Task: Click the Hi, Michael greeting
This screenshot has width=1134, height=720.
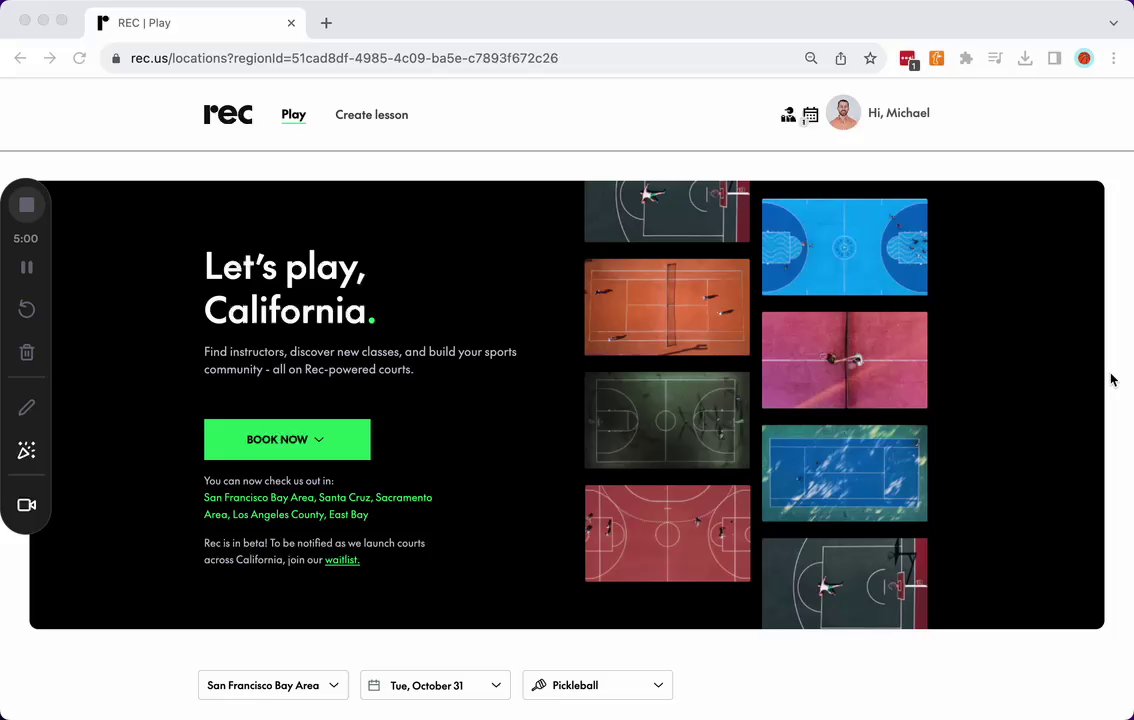Action: tap(899, 113)
